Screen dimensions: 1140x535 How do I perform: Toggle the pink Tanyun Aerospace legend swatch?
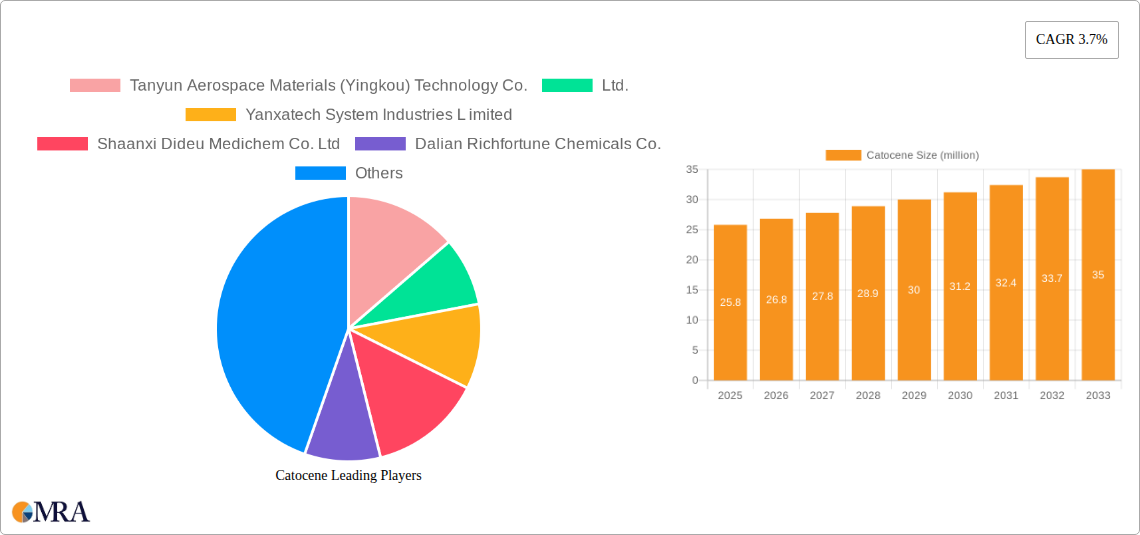pos(95,85)
